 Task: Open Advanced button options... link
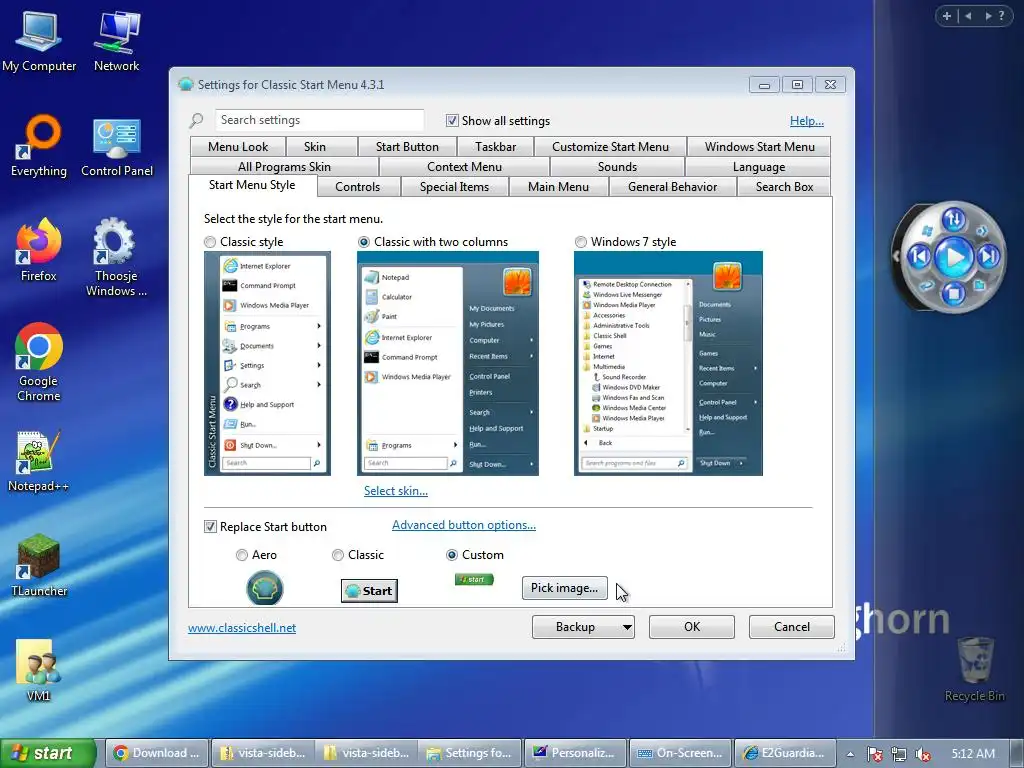(x=464, y=525)
